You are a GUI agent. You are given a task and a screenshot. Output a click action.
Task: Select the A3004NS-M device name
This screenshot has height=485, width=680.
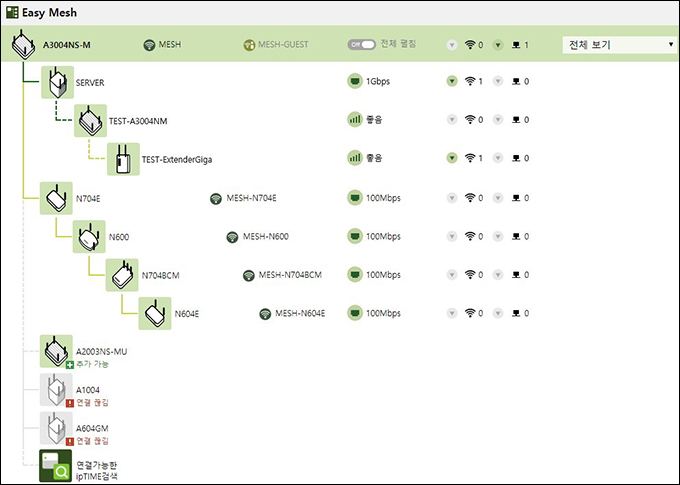[67, 45]
